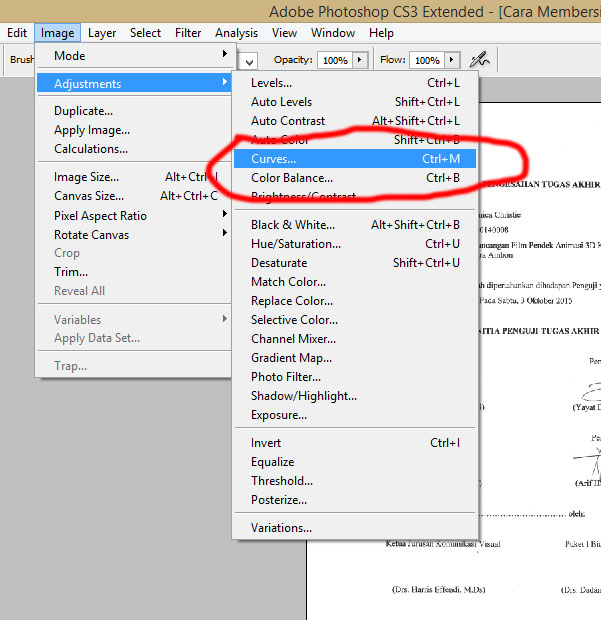Open Shadow/Highlight... adjustment

pyautogui.click(x=355, y=395)
